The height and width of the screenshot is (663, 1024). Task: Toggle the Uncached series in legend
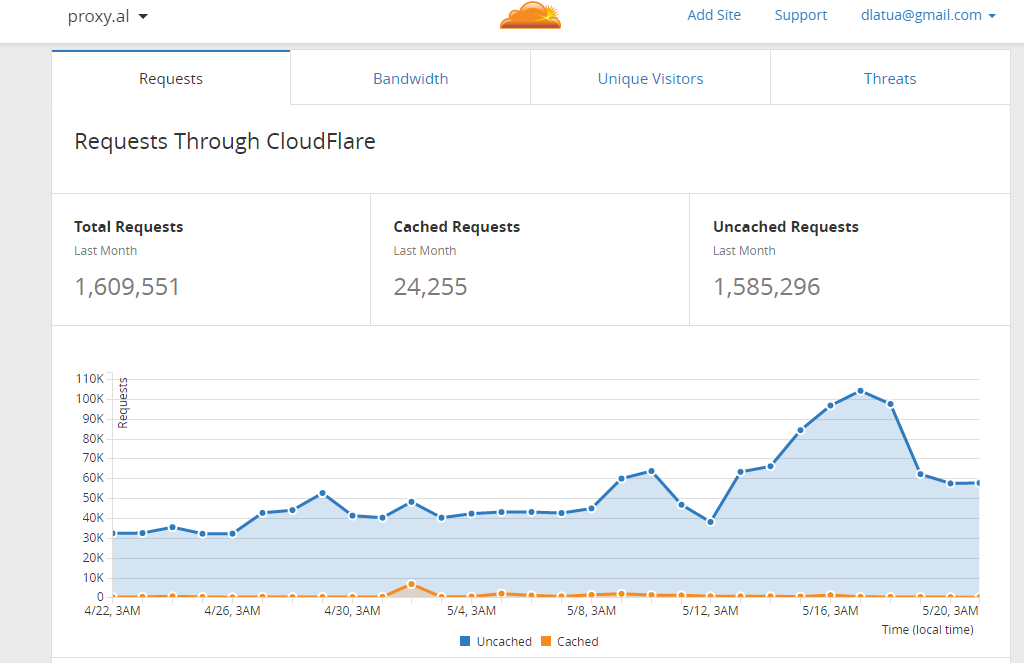pos(504,641)
